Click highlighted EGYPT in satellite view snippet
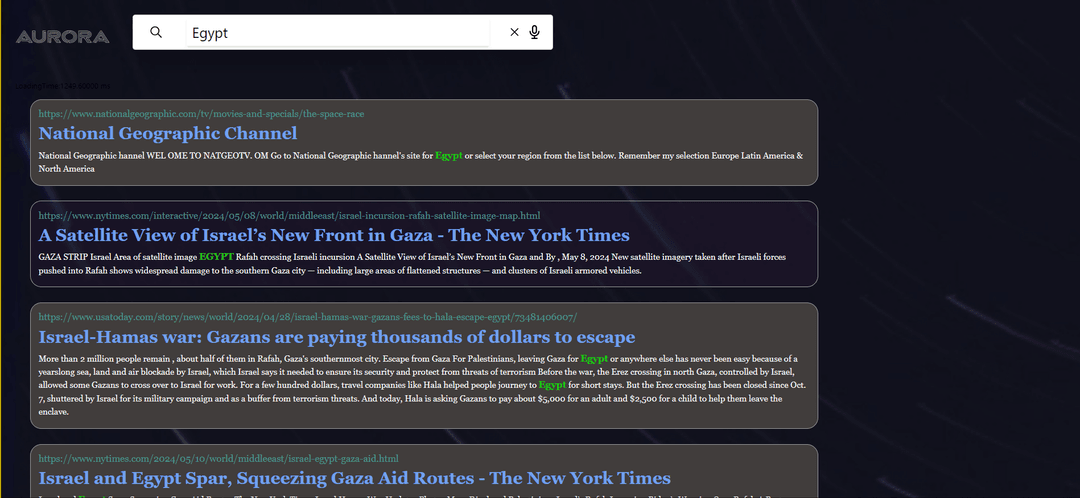Screen dimensions: 1080x498 (x=216, y=257)
